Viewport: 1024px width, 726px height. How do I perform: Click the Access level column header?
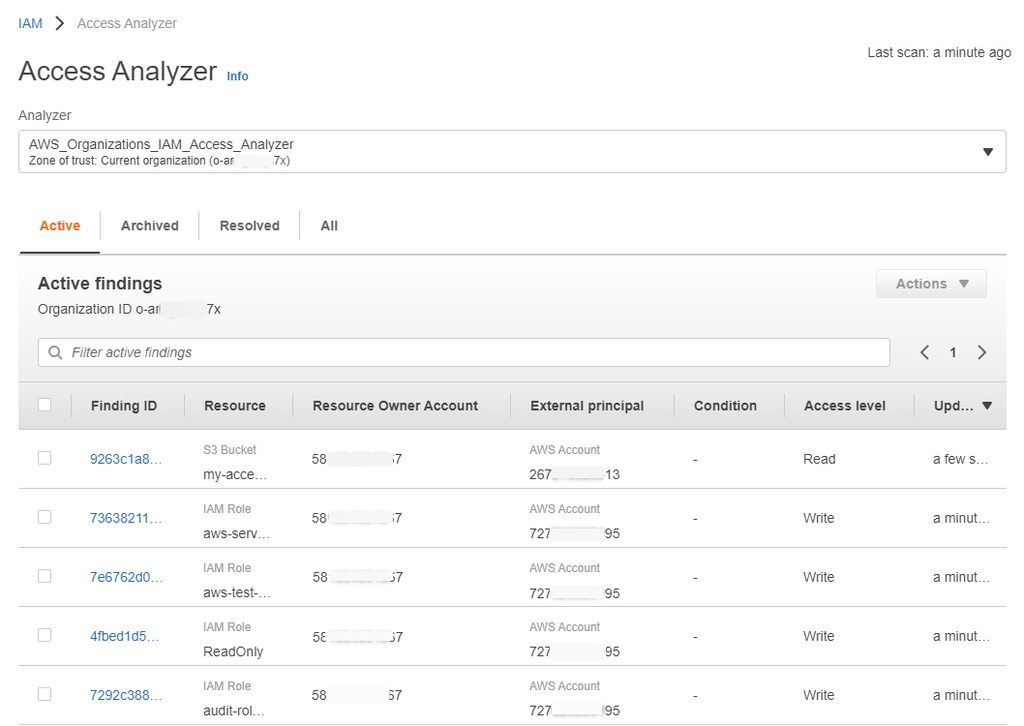844,405
